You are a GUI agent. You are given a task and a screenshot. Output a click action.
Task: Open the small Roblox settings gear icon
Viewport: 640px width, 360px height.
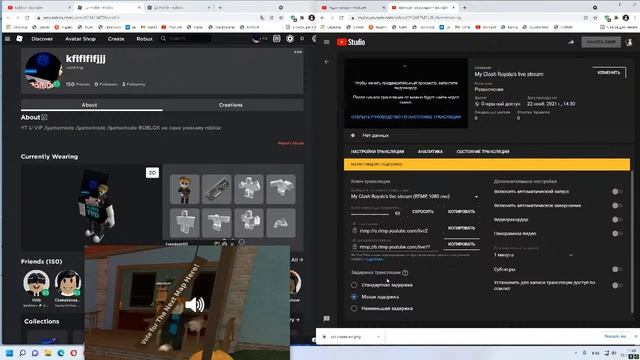click(302, 39)
